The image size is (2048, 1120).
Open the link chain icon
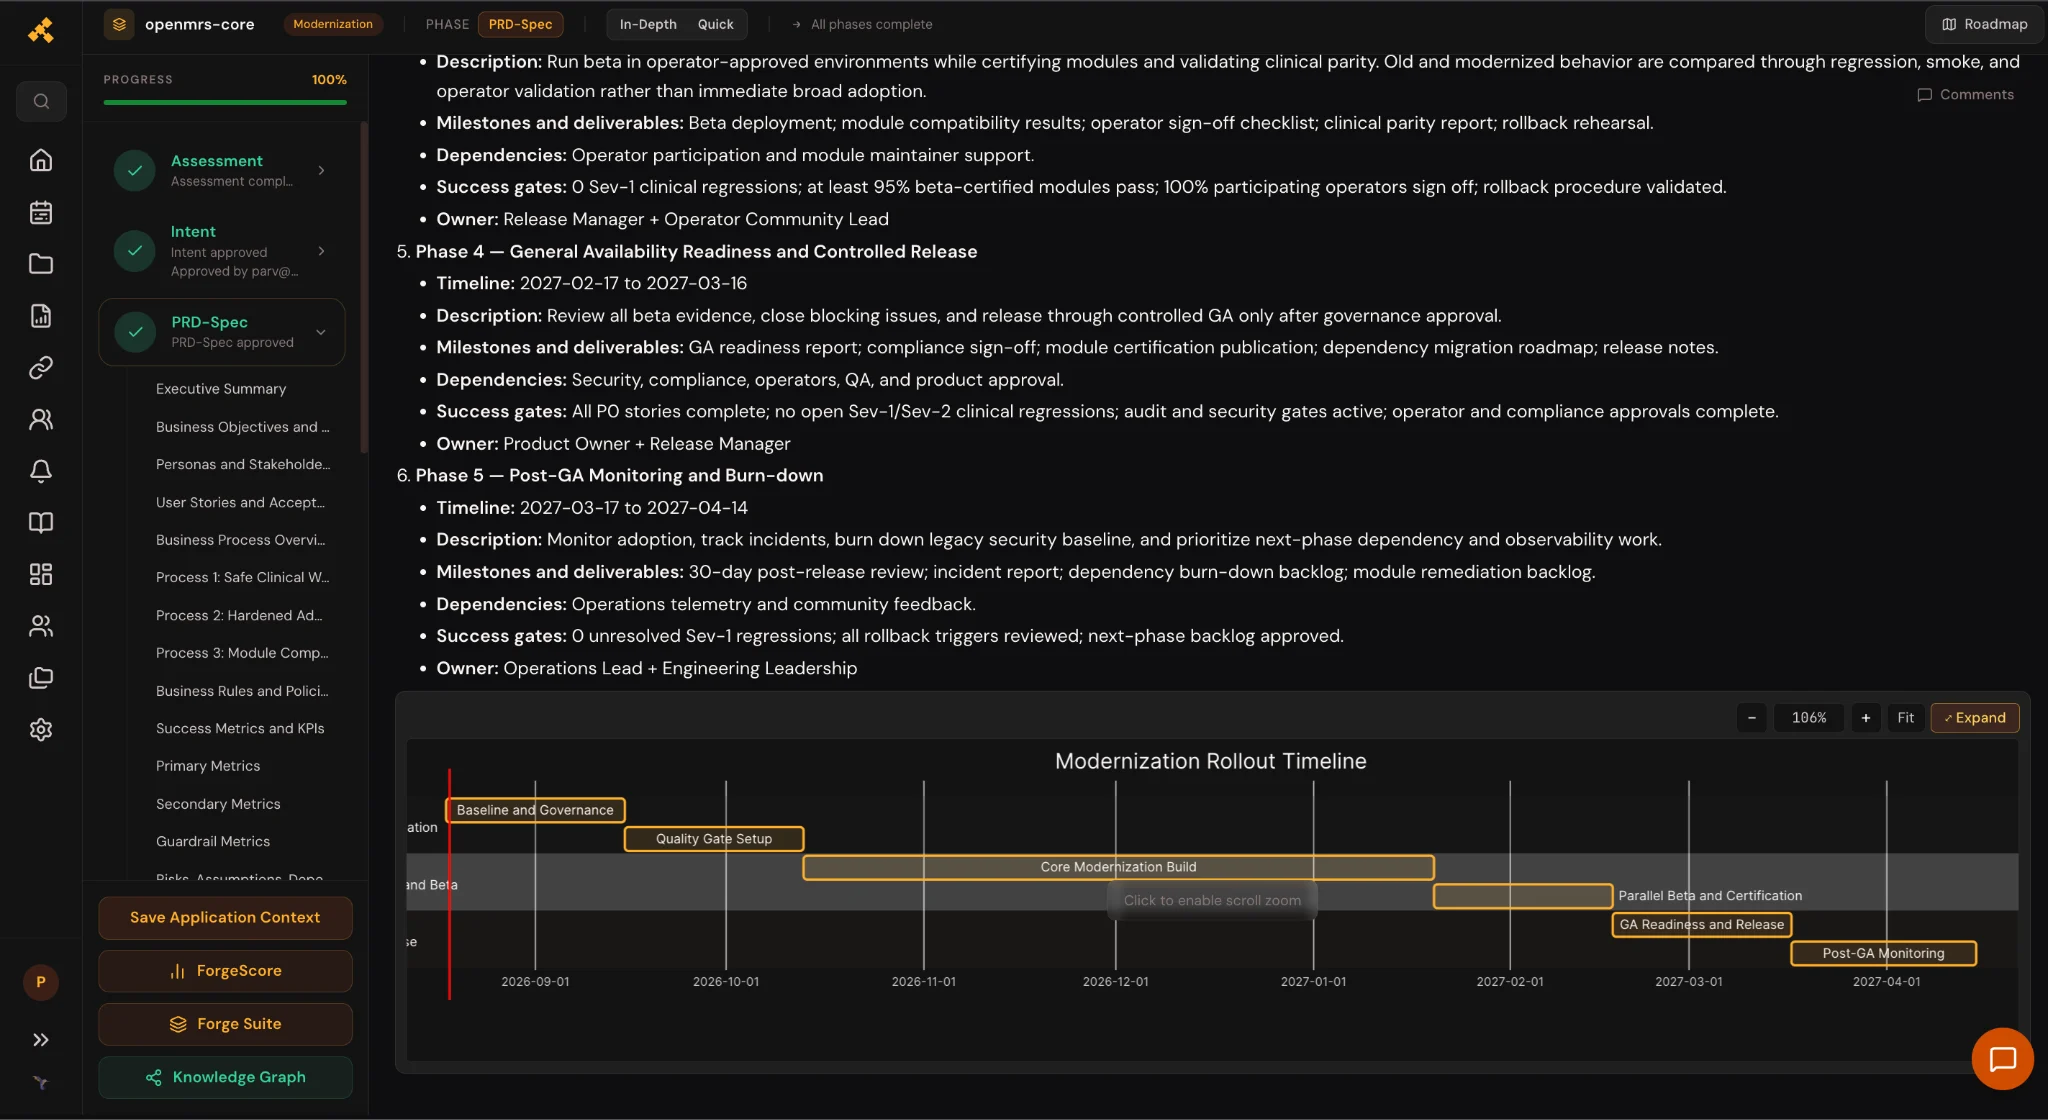[x=41, y=368]
